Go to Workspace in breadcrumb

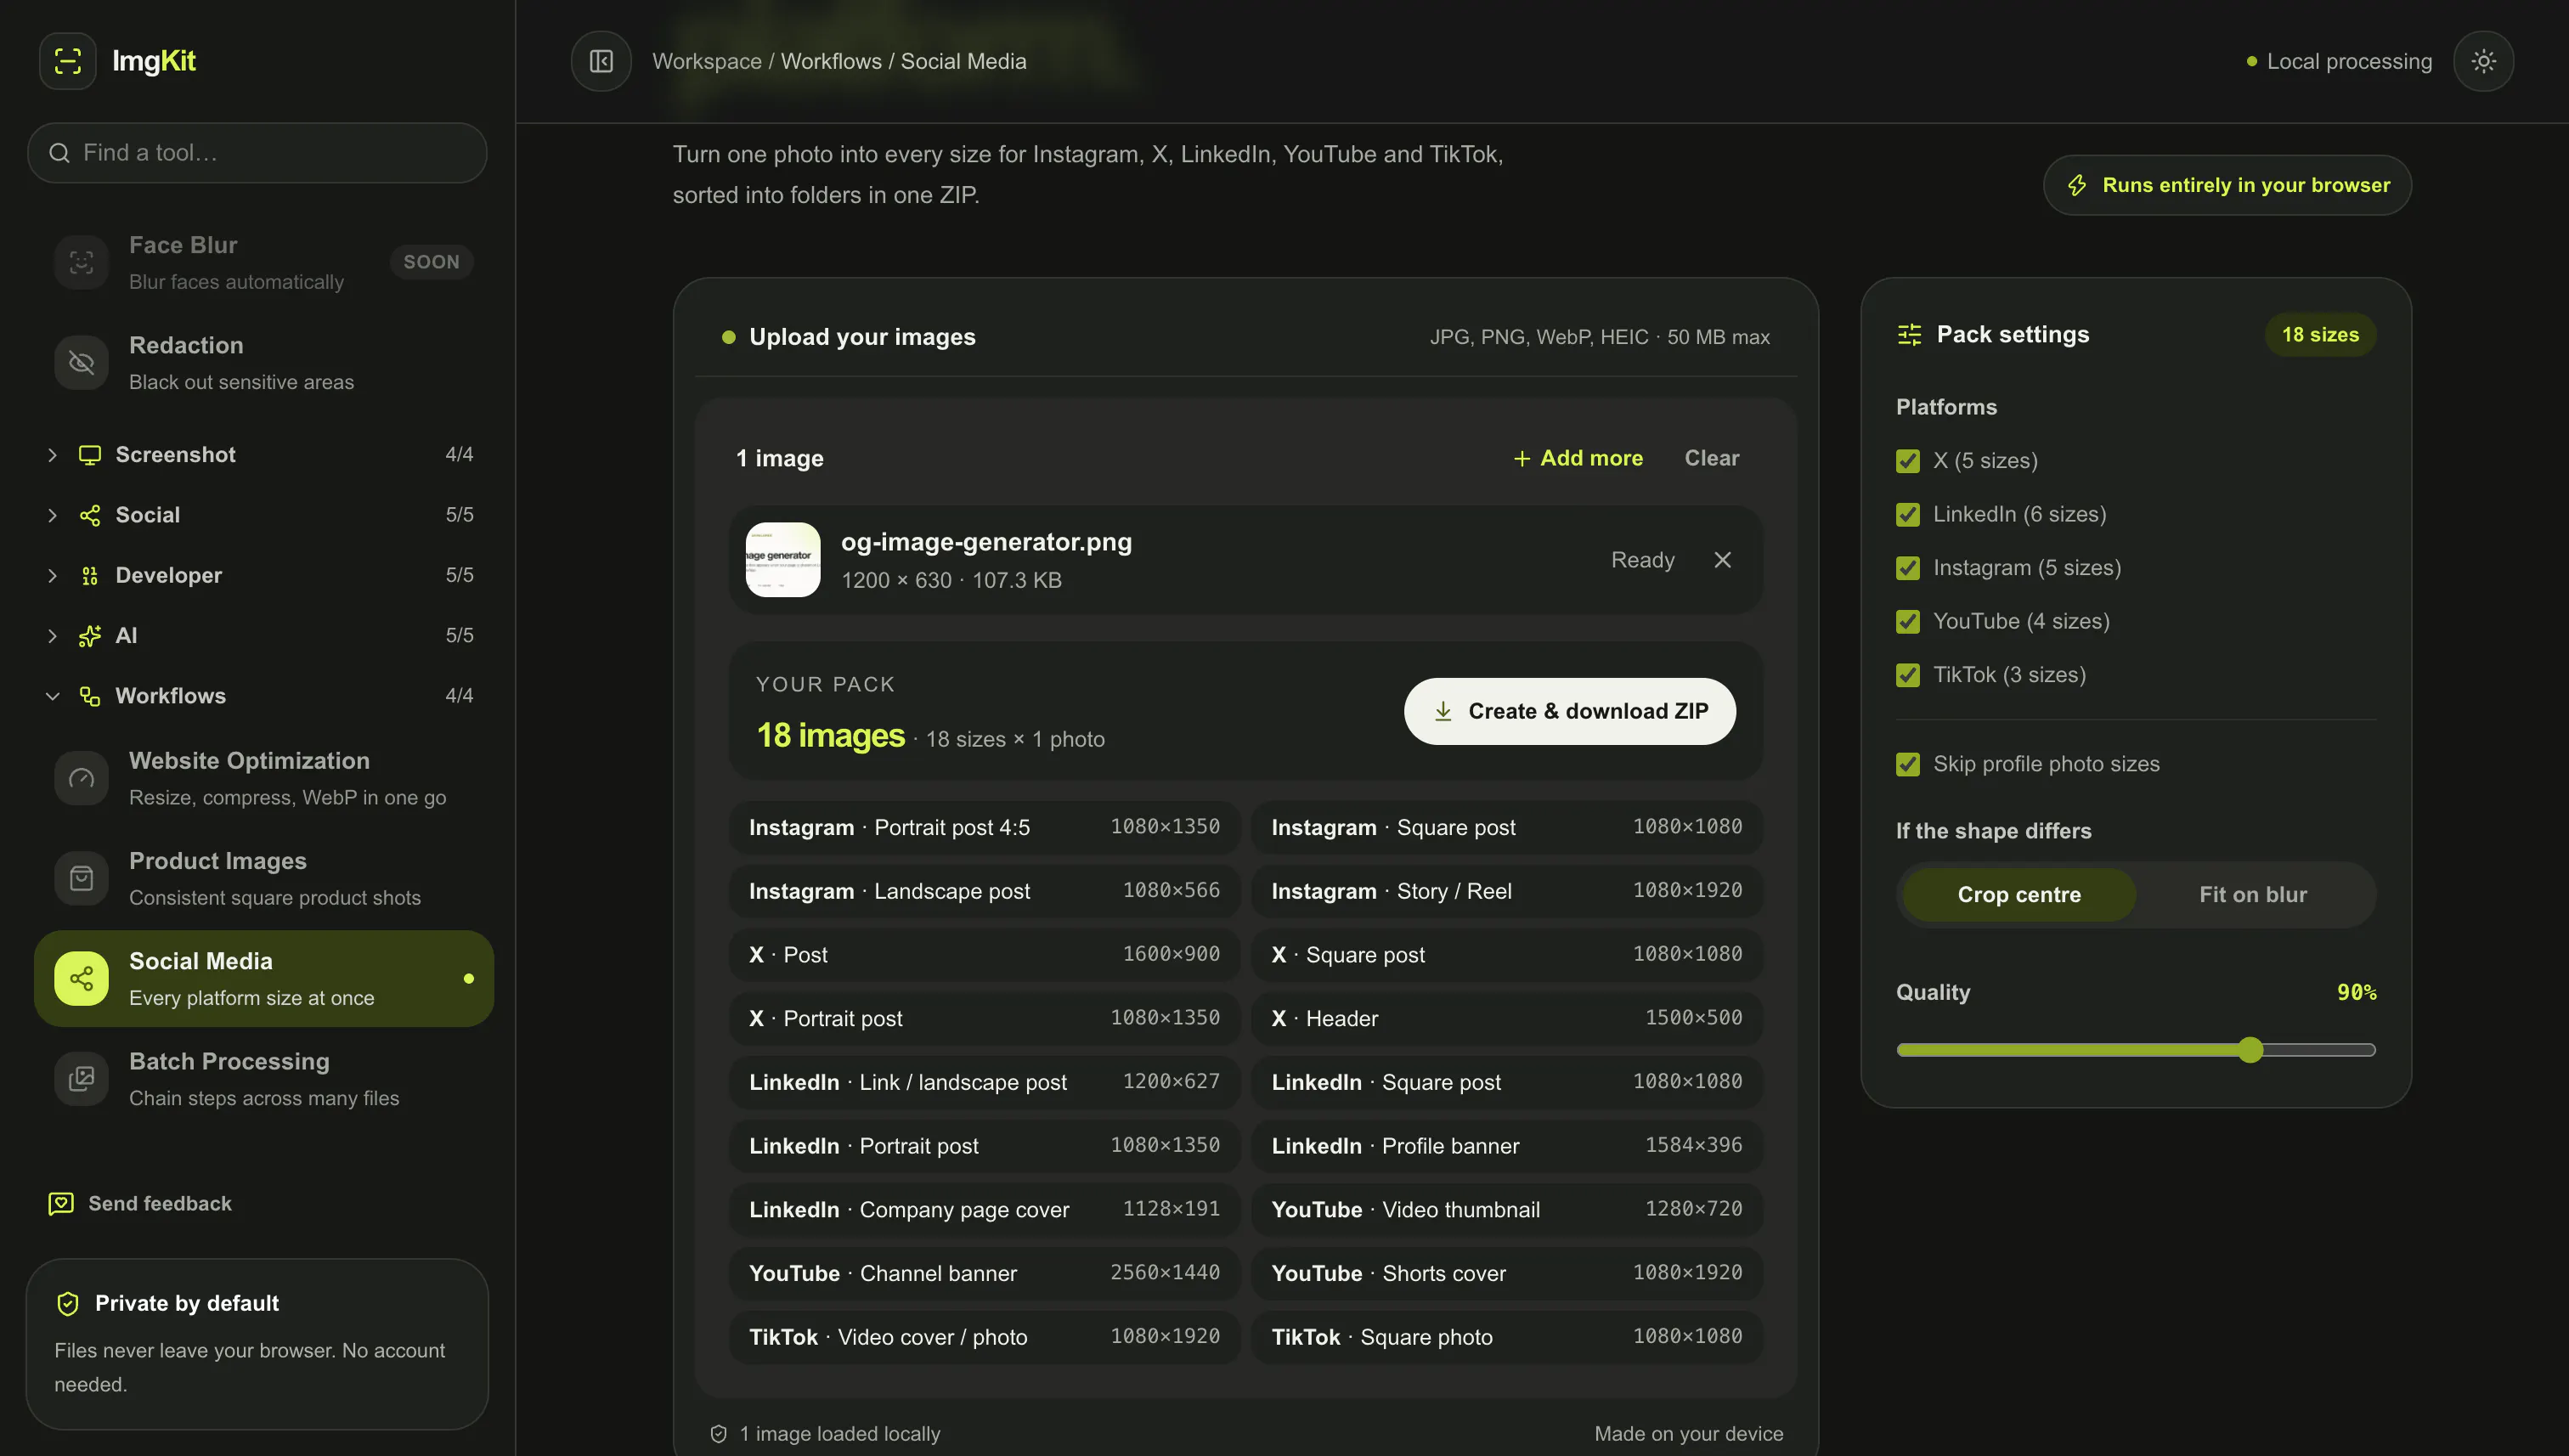point(706,61)
